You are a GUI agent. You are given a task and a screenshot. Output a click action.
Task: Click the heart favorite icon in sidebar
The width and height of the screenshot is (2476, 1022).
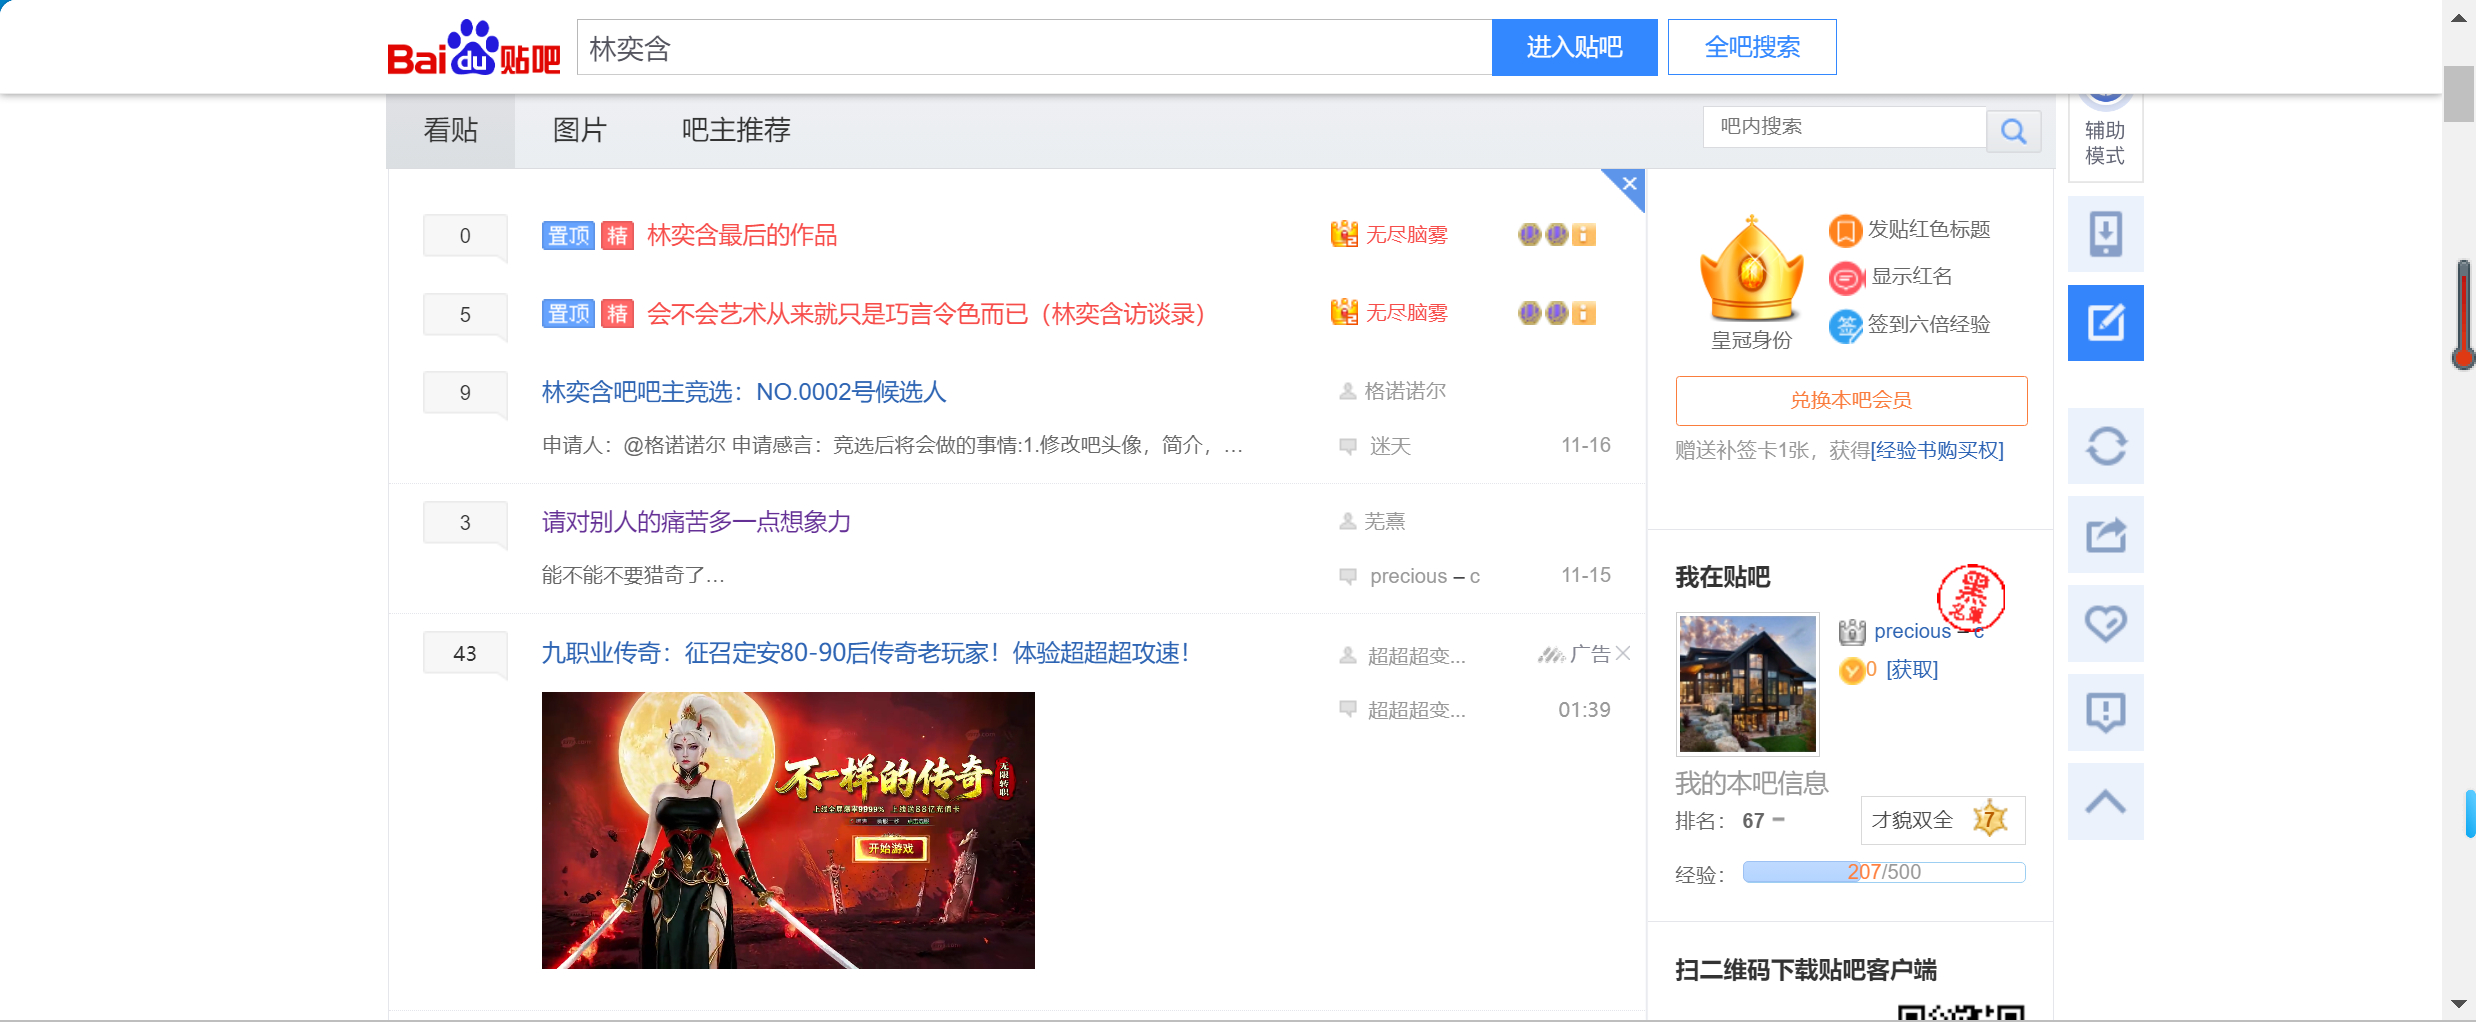(2105, 624)
